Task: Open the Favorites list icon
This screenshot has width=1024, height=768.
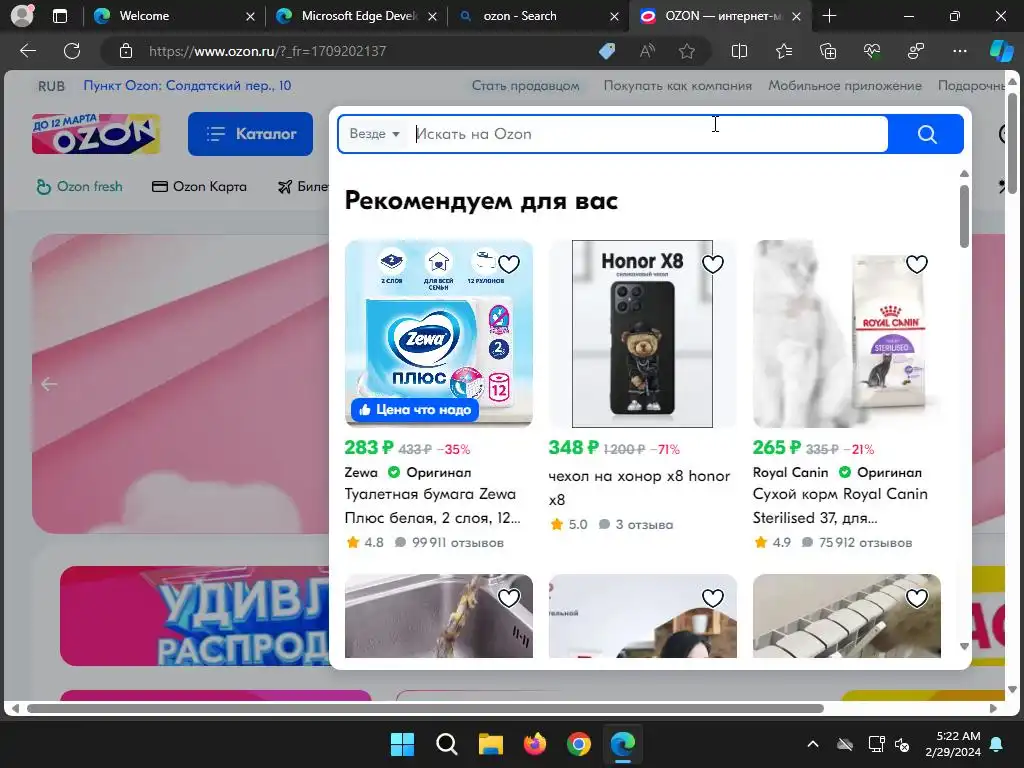Action: pyautogui.click(x=784, y=51)
